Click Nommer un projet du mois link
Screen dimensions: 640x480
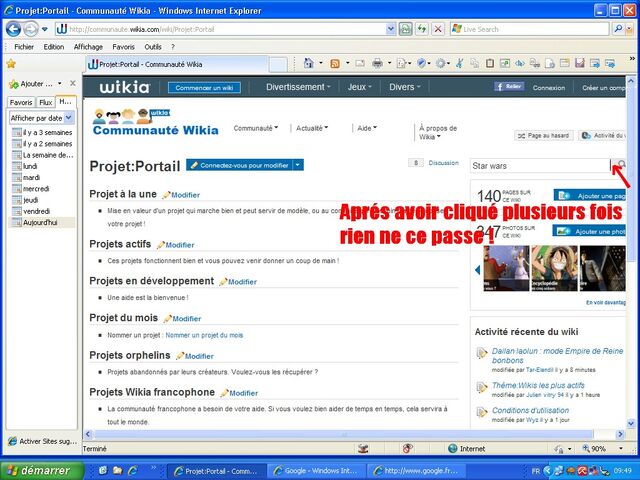coord(204,335)
